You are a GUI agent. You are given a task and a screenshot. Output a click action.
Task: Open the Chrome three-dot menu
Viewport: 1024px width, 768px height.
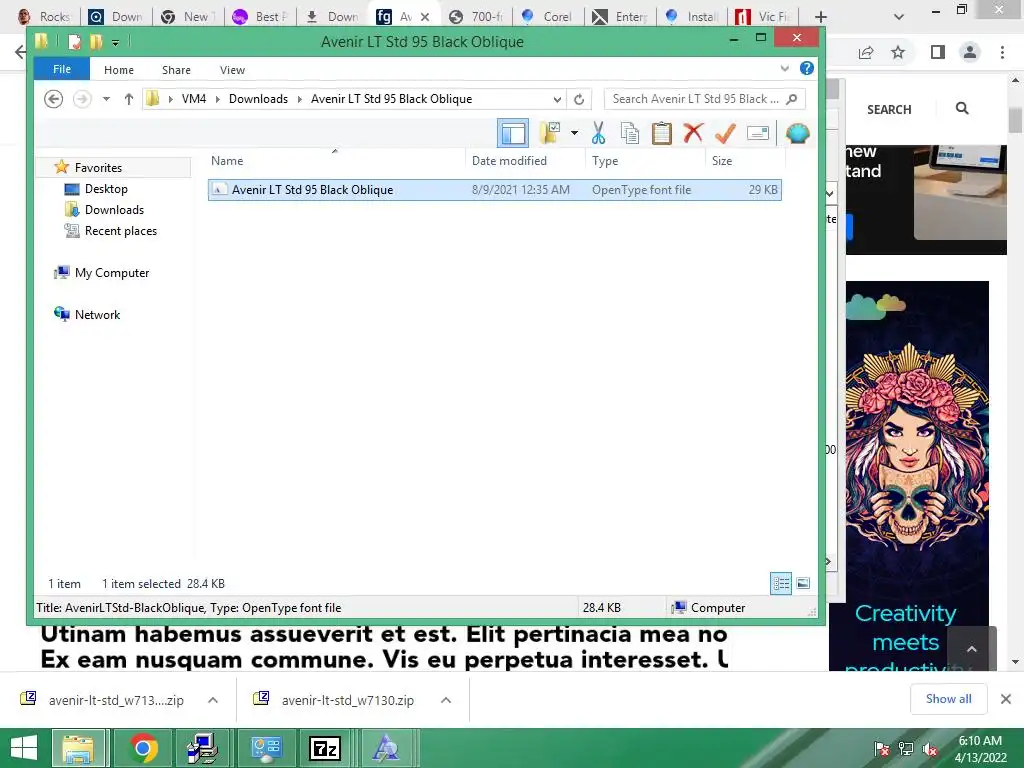click(x=1002, y=53)
